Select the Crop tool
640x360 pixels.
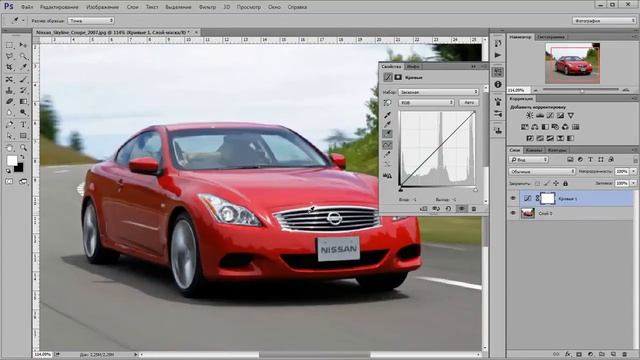point(9,67)
